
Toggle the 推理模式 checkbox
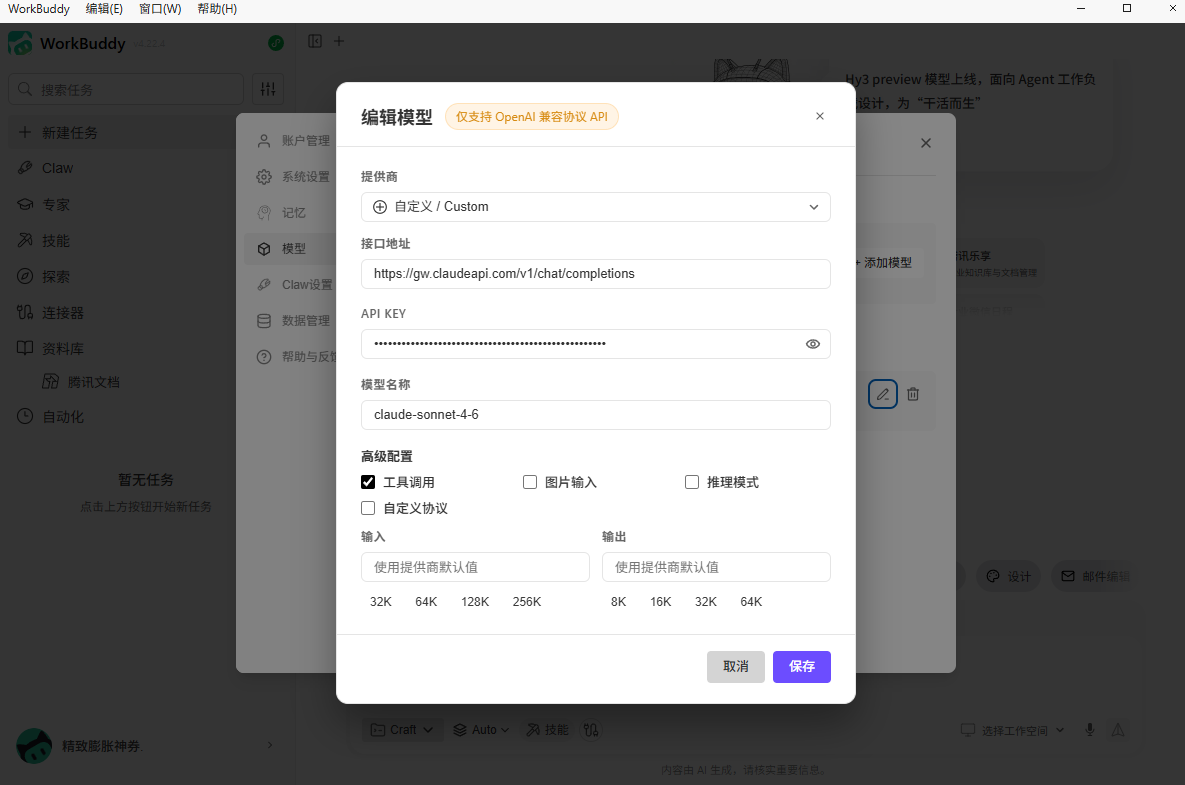point(692,482)
